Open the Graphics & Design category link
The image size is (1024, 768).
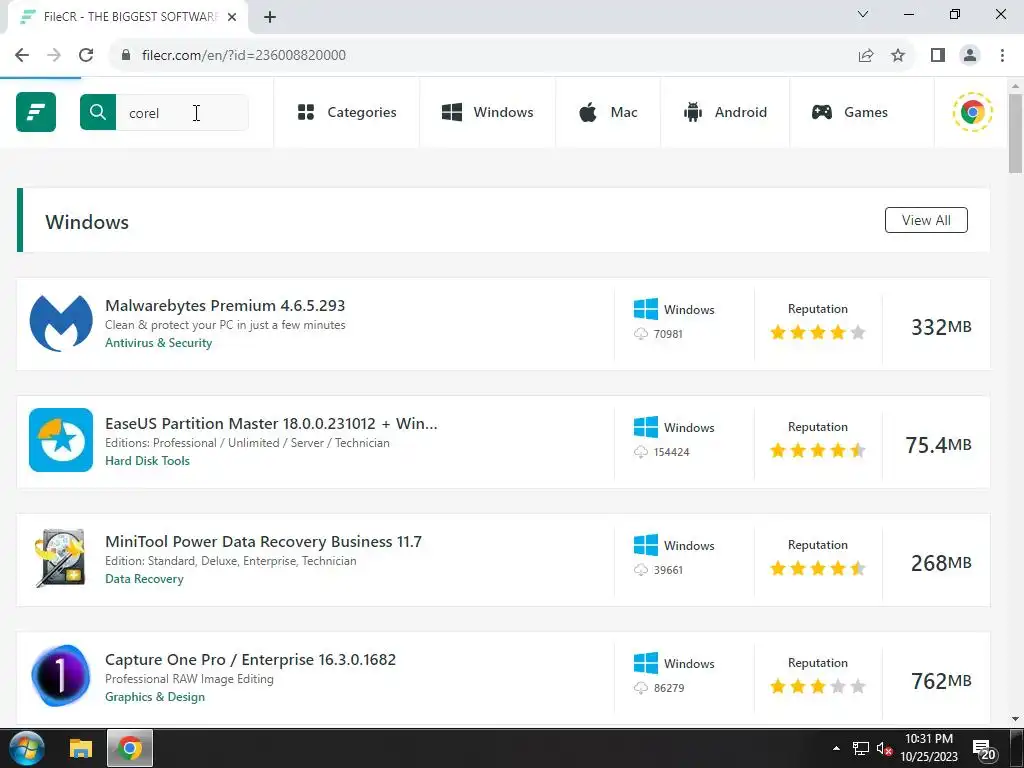click(155, 697)
